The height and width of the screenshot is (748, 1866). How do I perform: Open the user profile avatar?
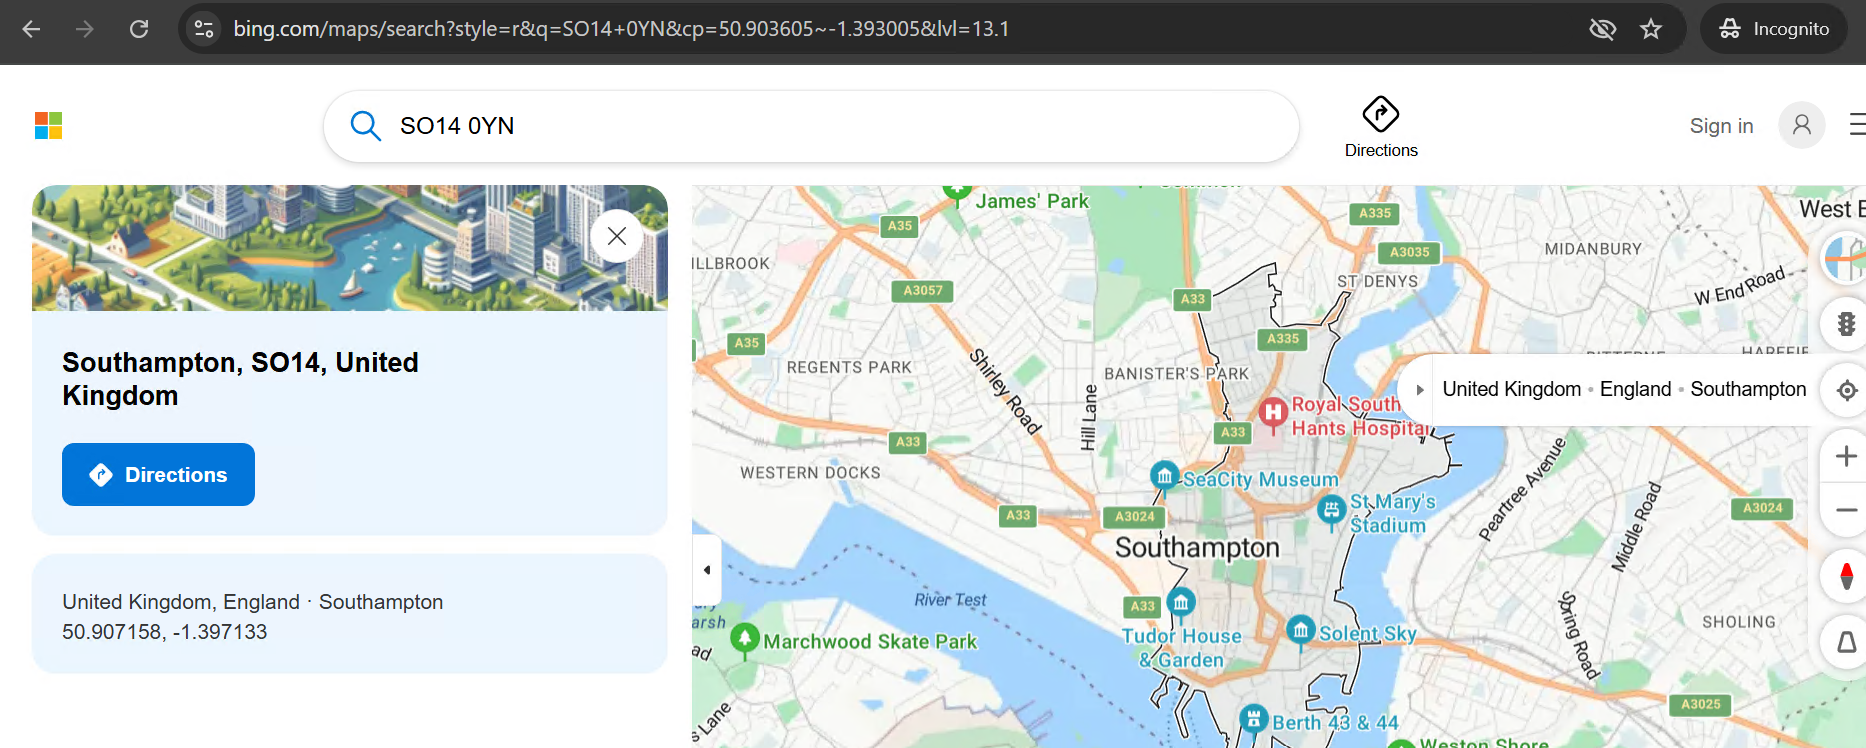click(x=1802, y=125)
